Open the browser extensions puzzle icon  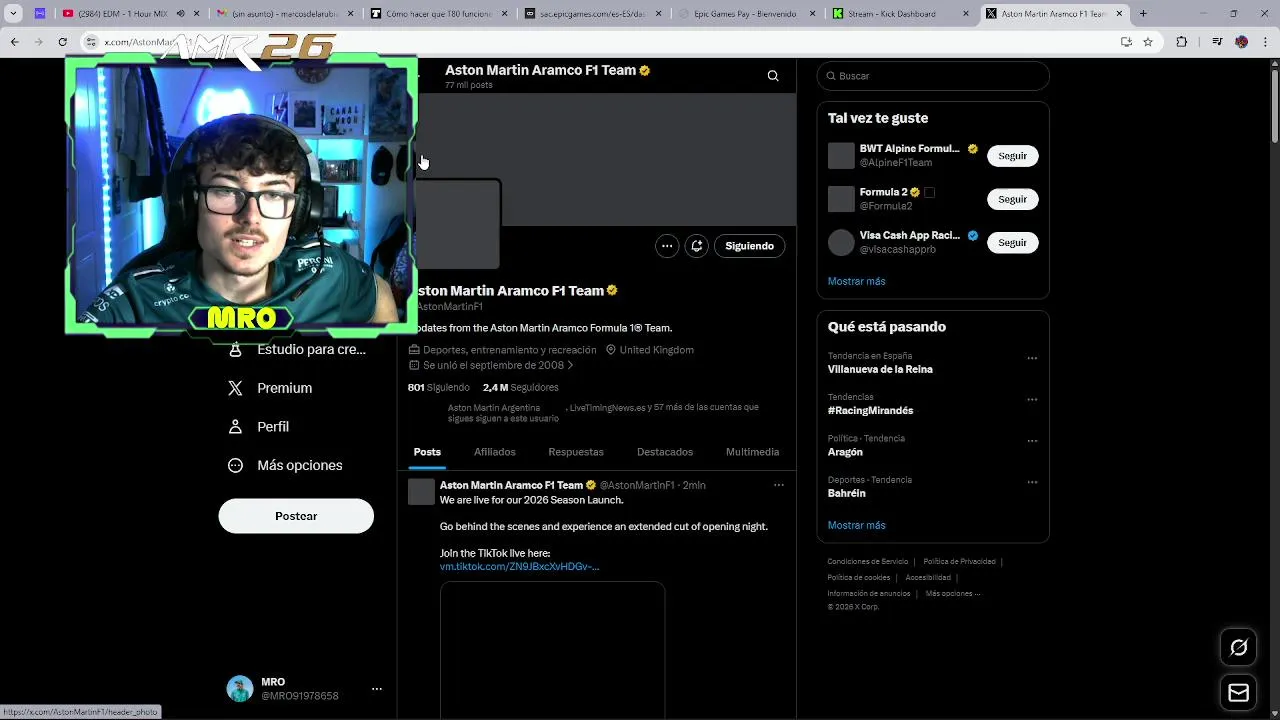click(x=1181, y=42)
